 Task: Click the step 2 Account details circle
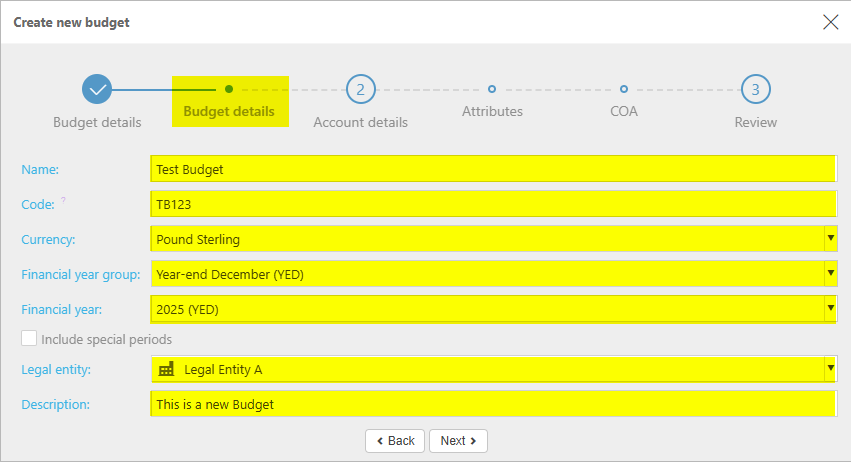point(360,89)
